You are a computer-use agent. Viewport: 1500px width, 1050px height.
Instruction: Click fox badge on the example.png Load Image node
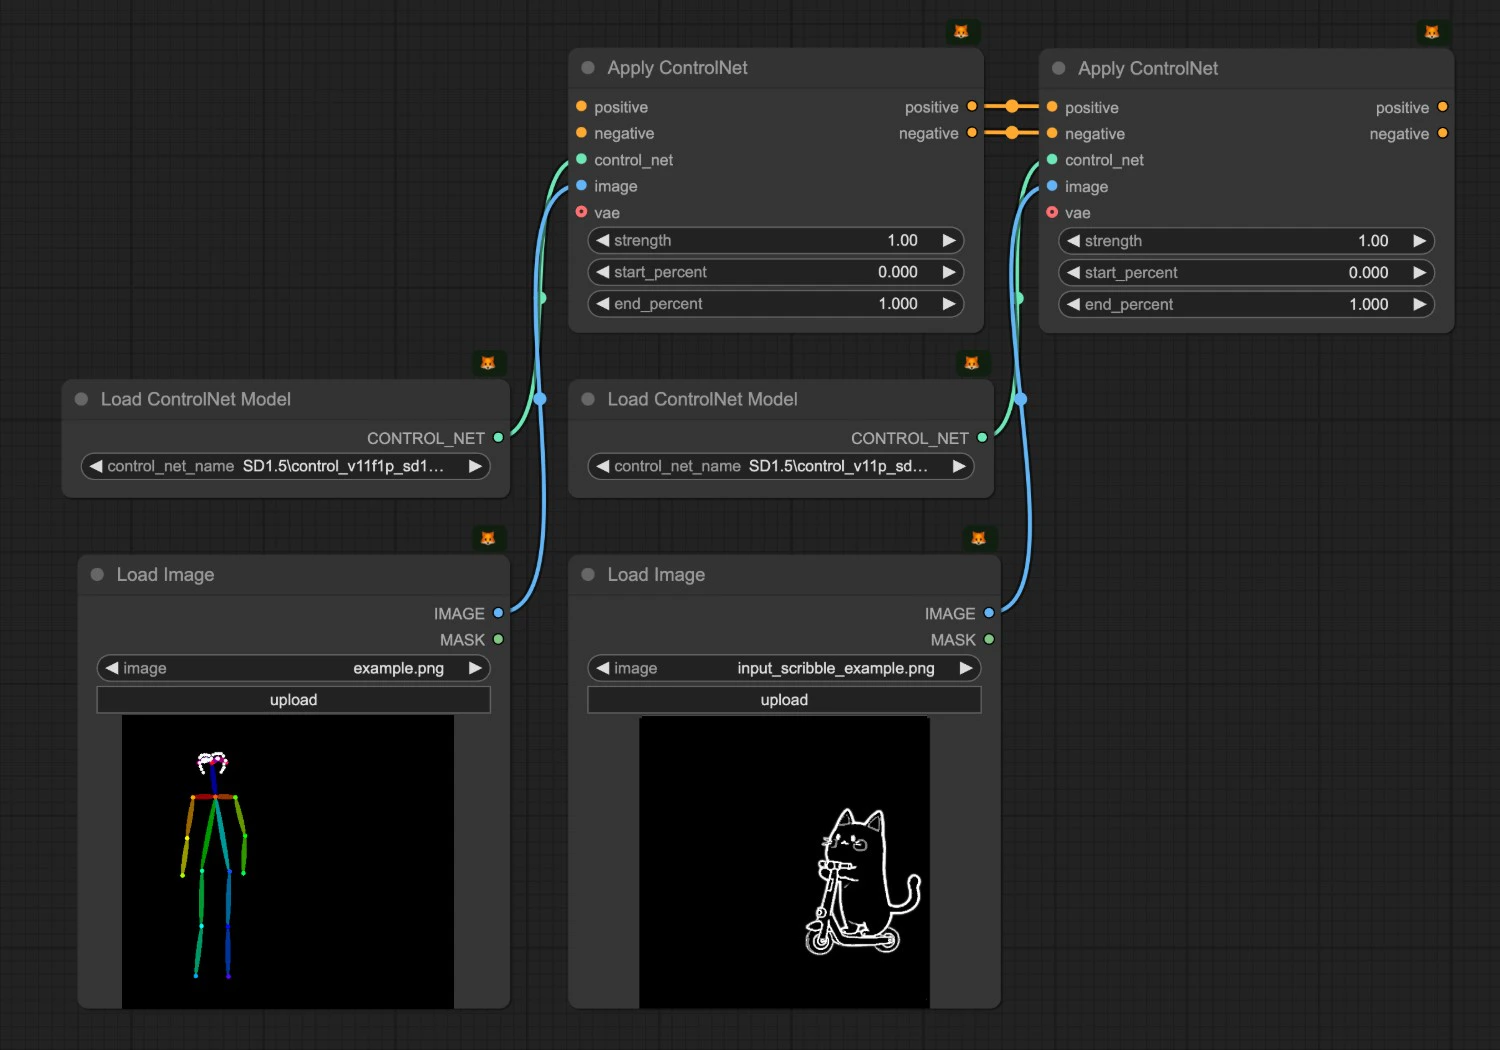488,538
